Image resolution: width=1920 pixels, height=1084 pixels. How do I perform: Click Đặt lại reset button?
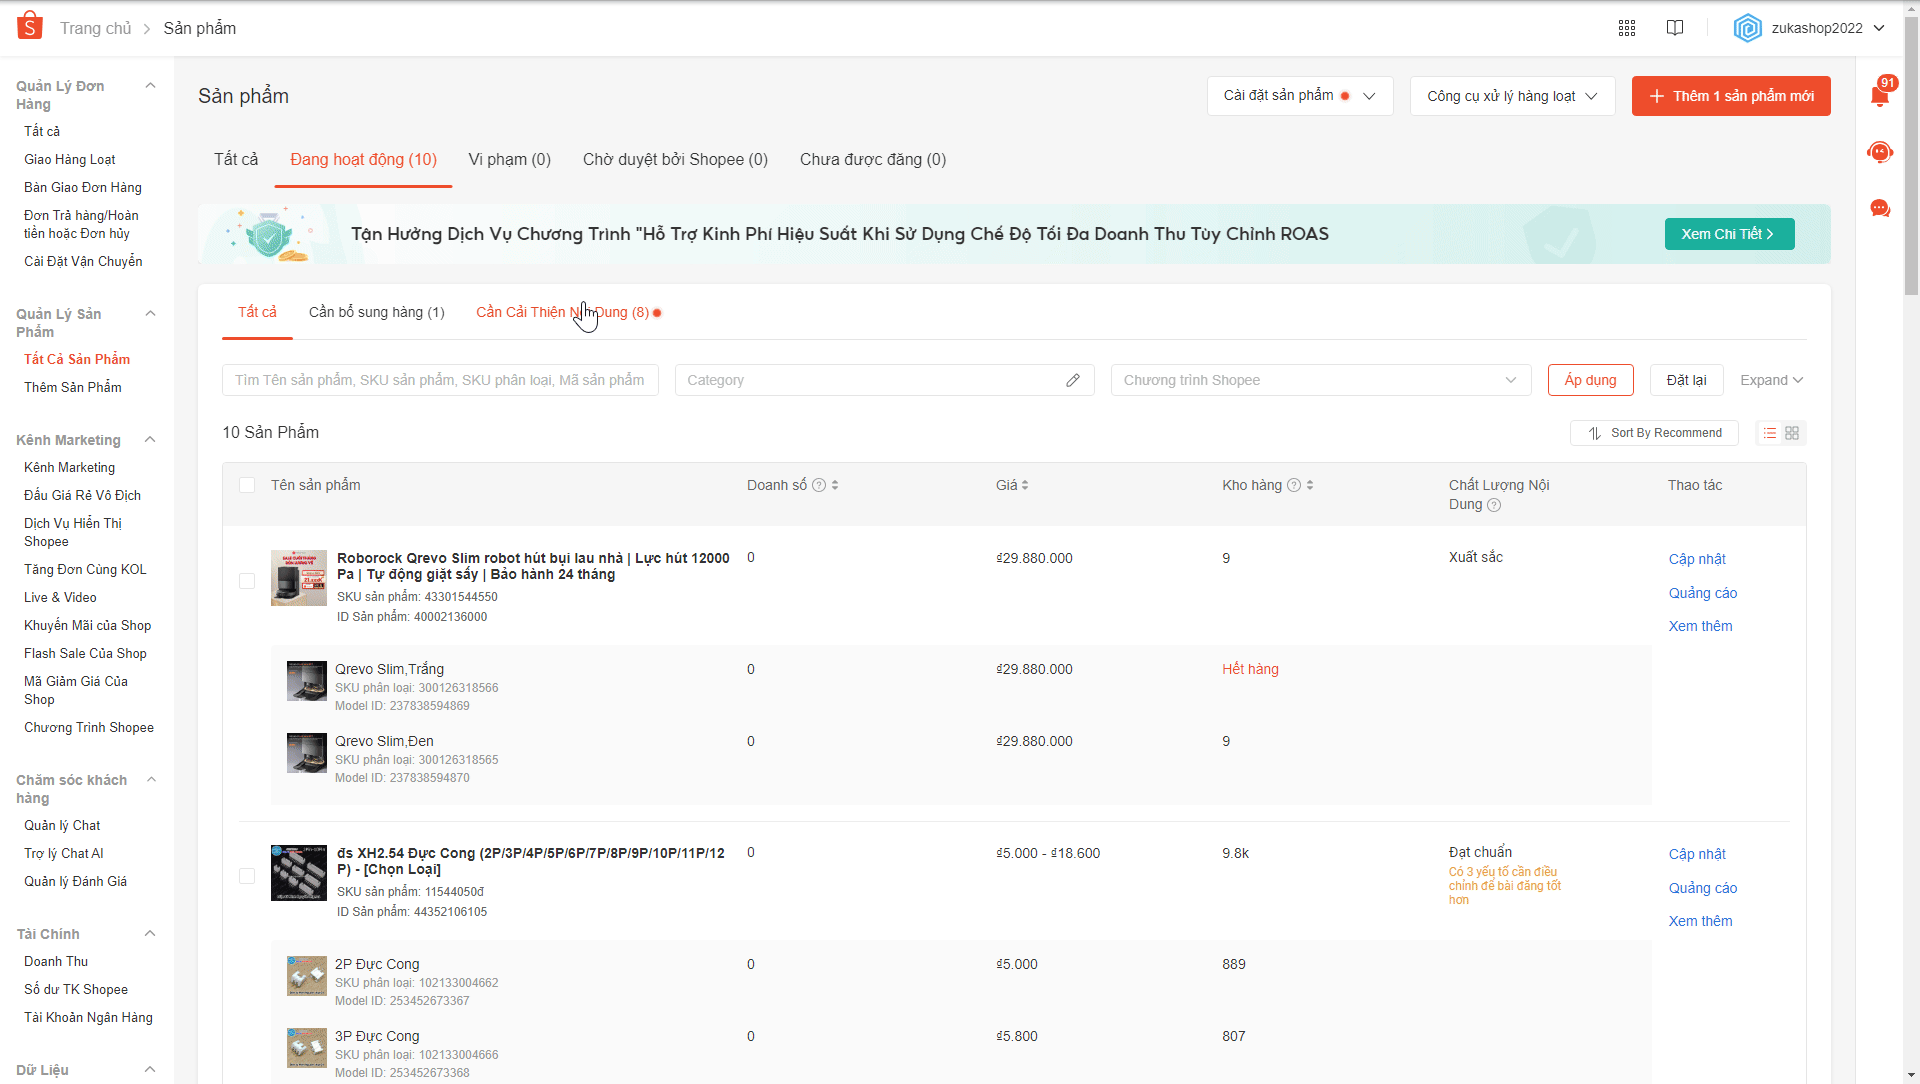click(x=1686, y=380)
